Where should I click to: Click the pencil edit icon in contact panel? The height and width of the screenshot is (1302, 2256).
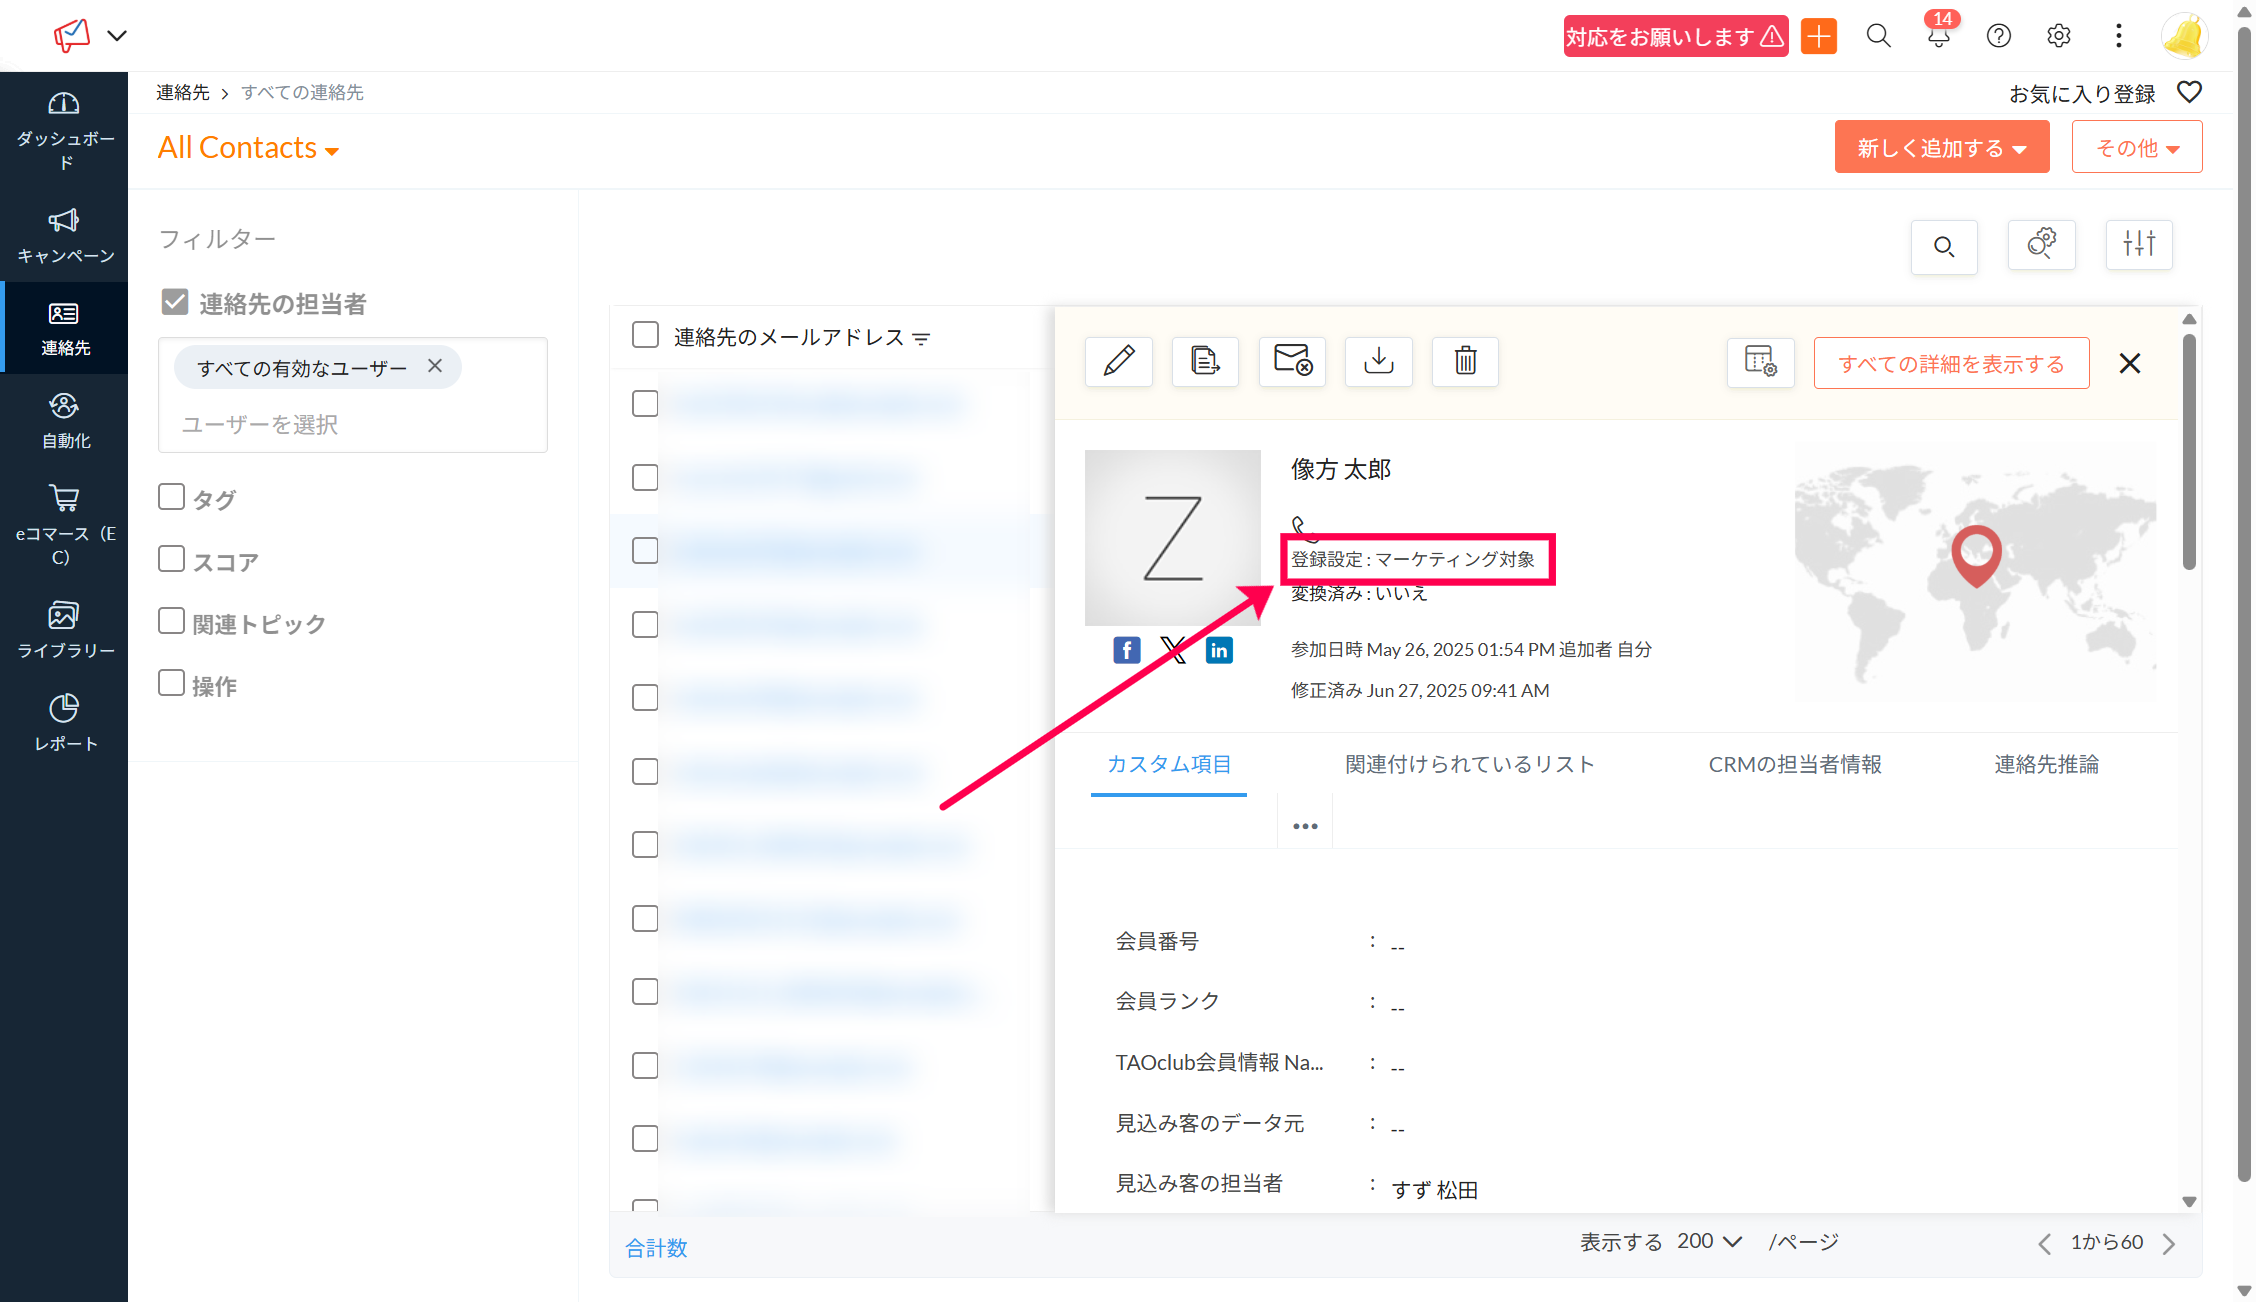point(1118,361)
